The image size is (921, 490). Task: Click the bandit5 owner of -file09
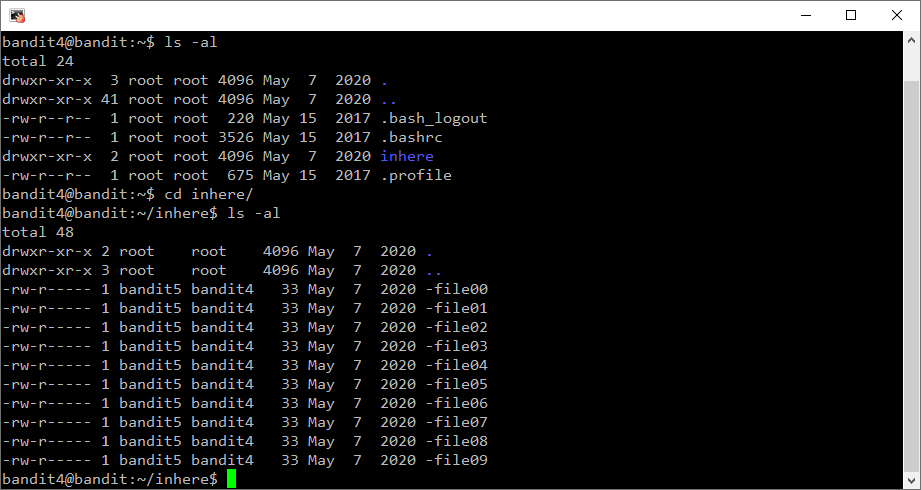[150, 460]
